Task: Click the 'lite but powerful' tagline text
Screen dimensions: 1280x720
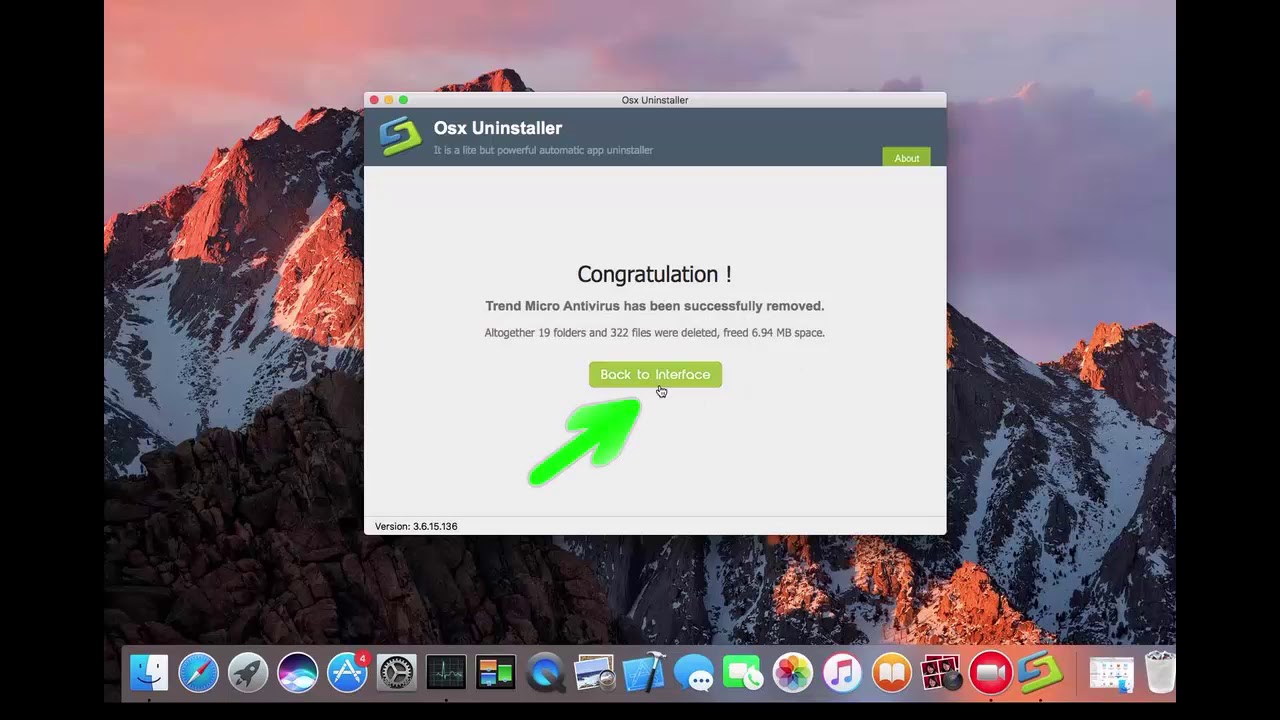Action: pos(543,150)
